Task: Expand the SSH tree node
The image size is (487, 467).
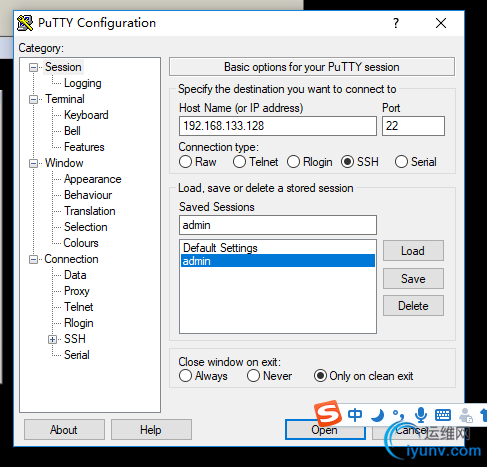Action: tap(52, 339)
